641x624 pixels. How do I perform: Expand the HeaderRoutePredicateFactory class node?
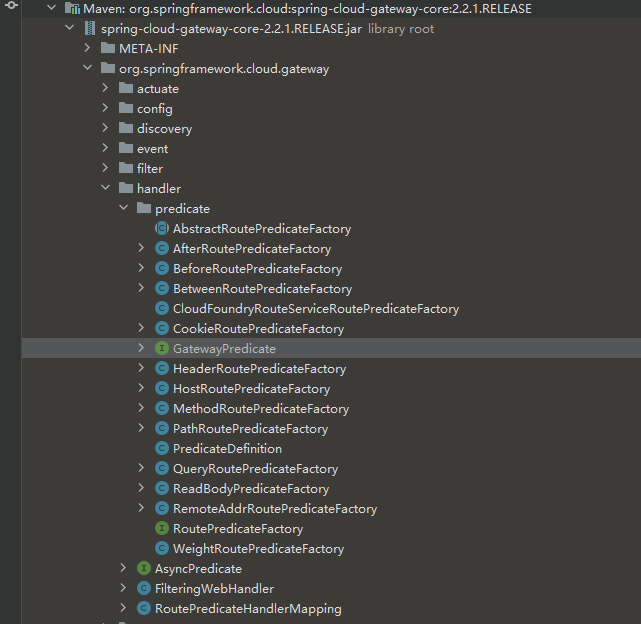click(x=141, y=368)
